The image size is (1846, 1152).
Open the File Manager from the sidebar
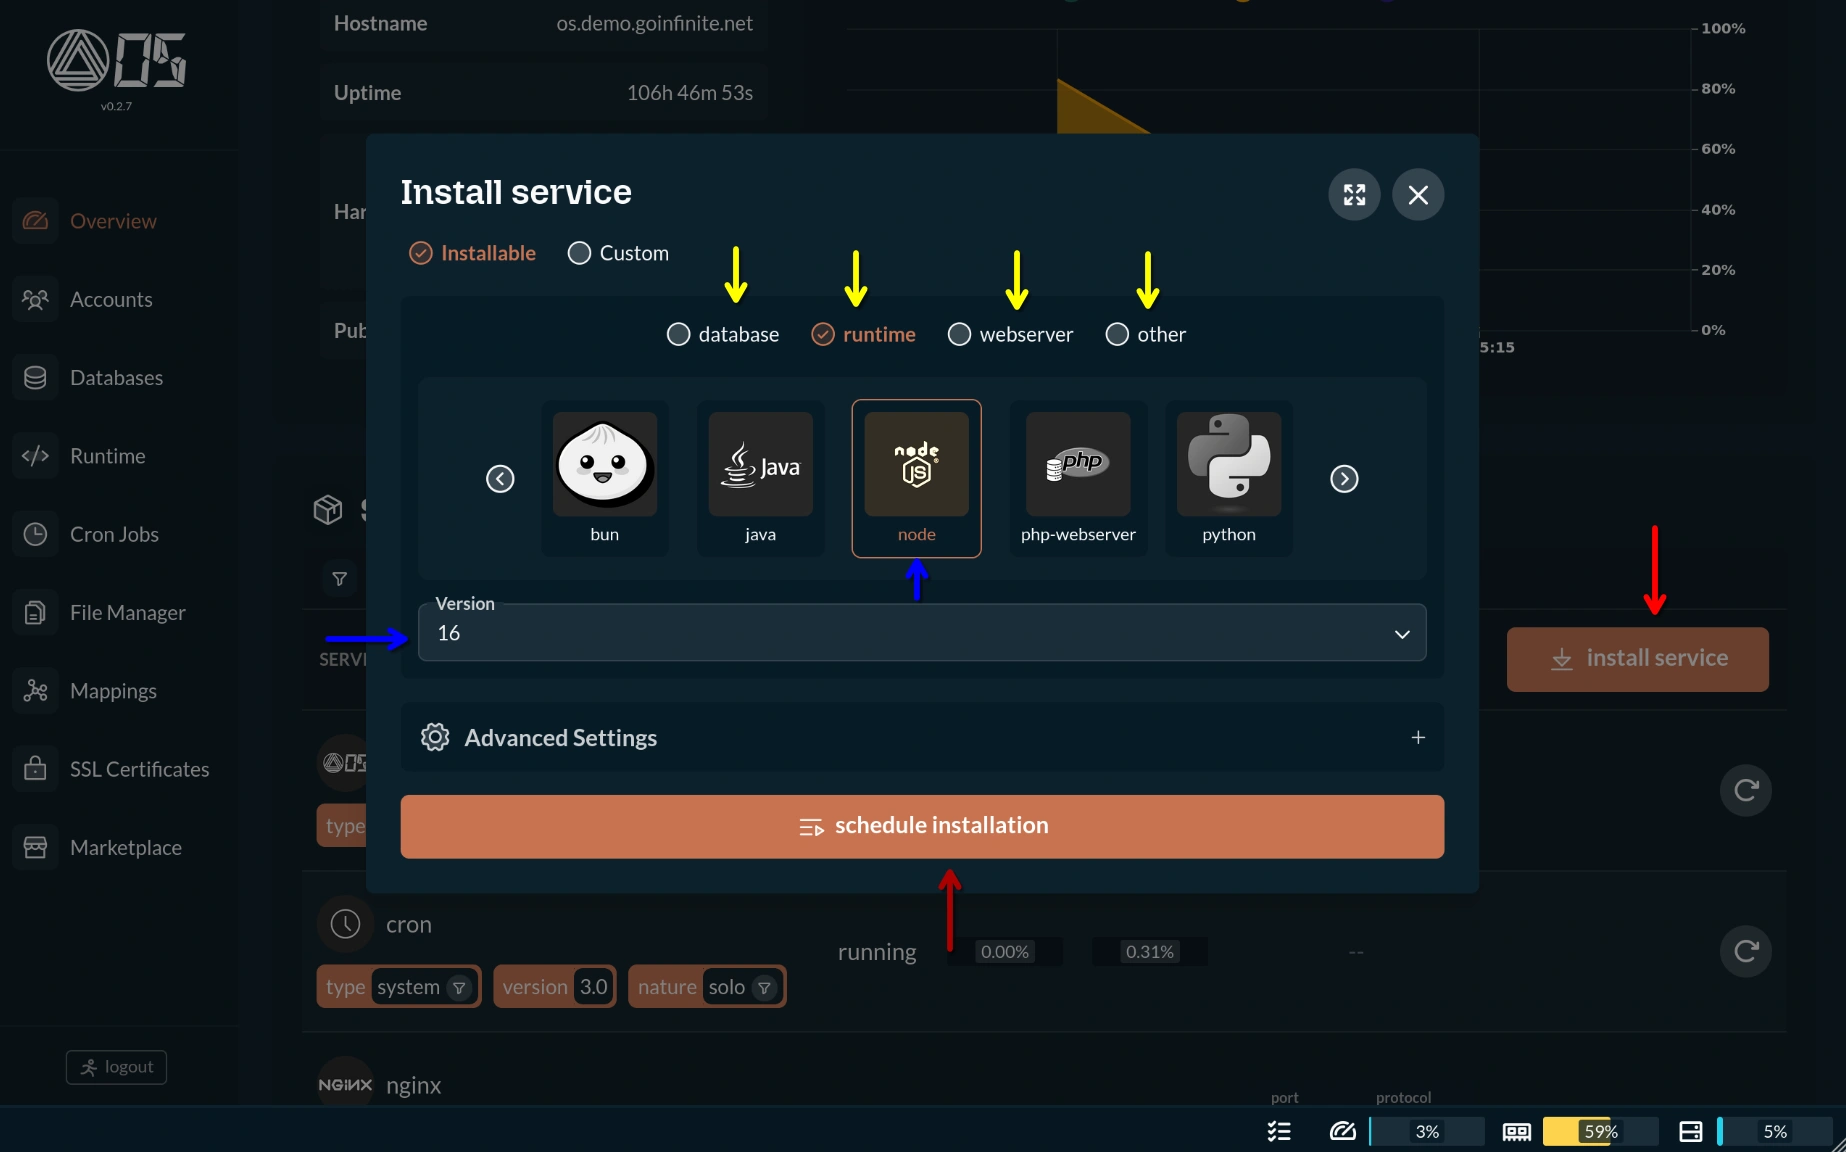pyautogui.click(x=128, y=612)
